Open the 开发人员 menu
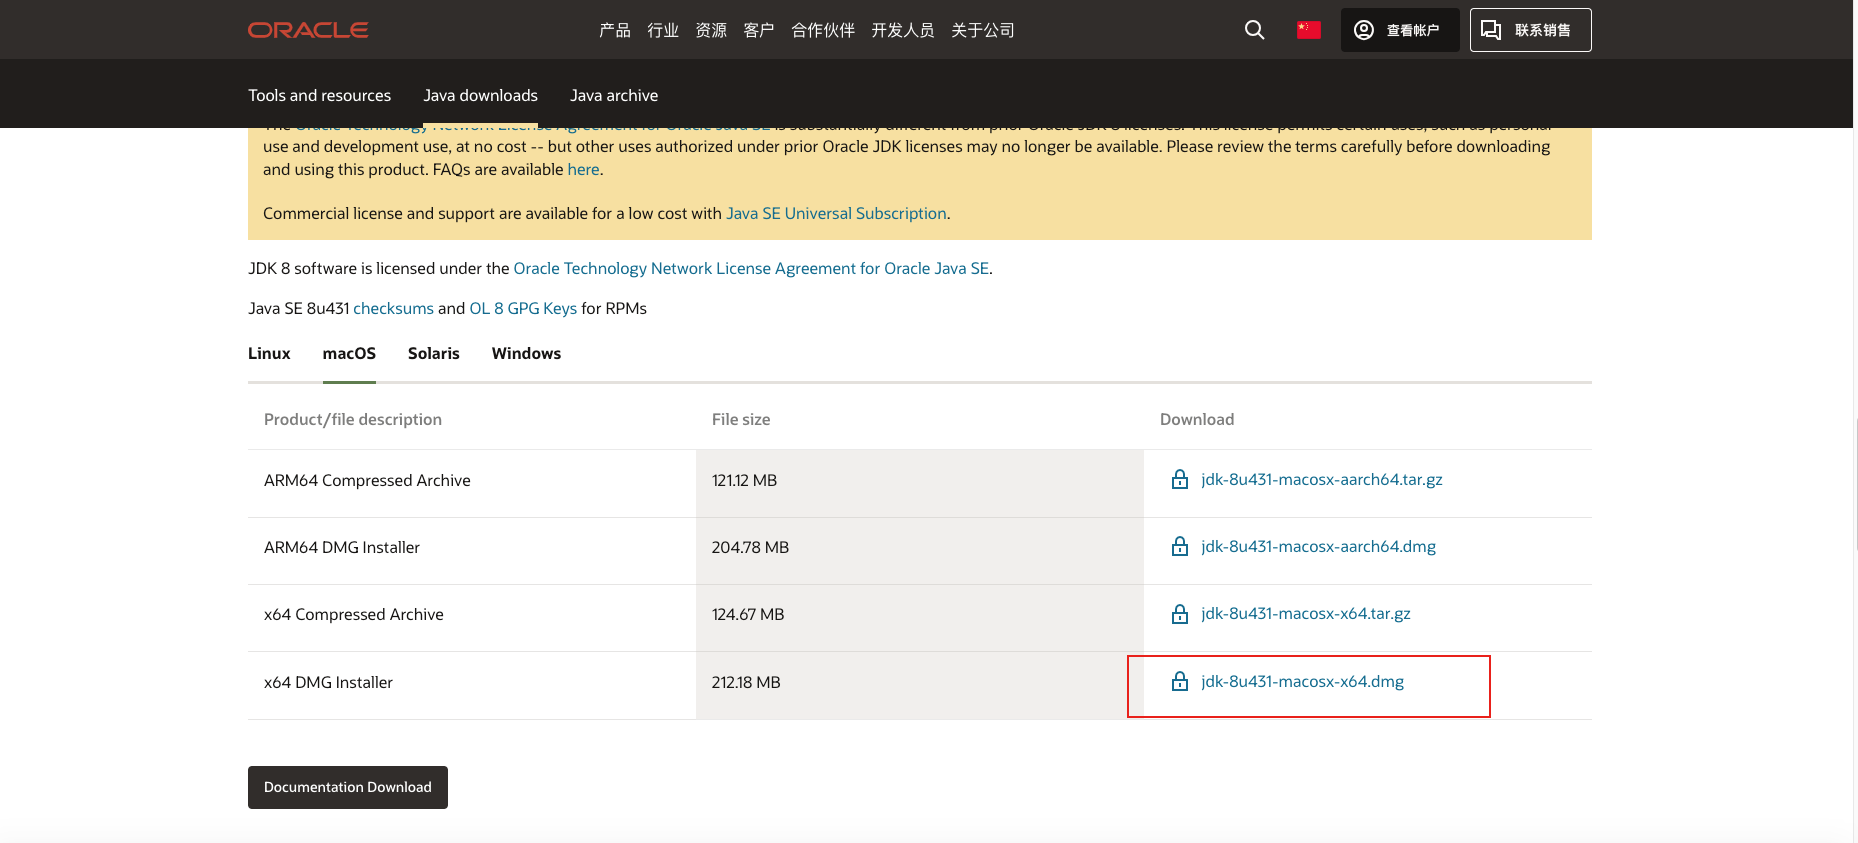Screen dimensions: 1858x843 pyautogui.click(x=903, y=30)
